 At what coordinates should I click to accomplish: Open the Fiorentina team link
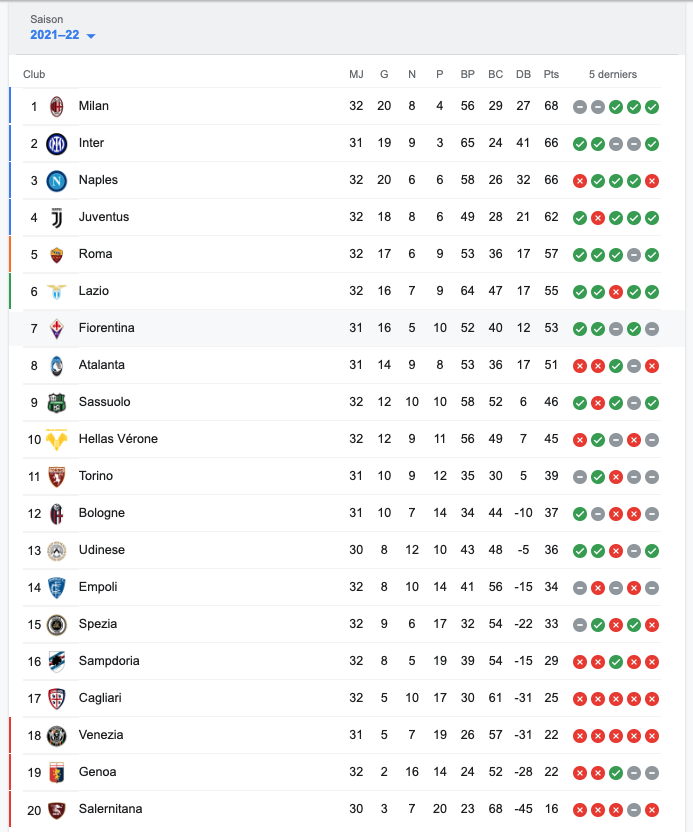(106, 328)
